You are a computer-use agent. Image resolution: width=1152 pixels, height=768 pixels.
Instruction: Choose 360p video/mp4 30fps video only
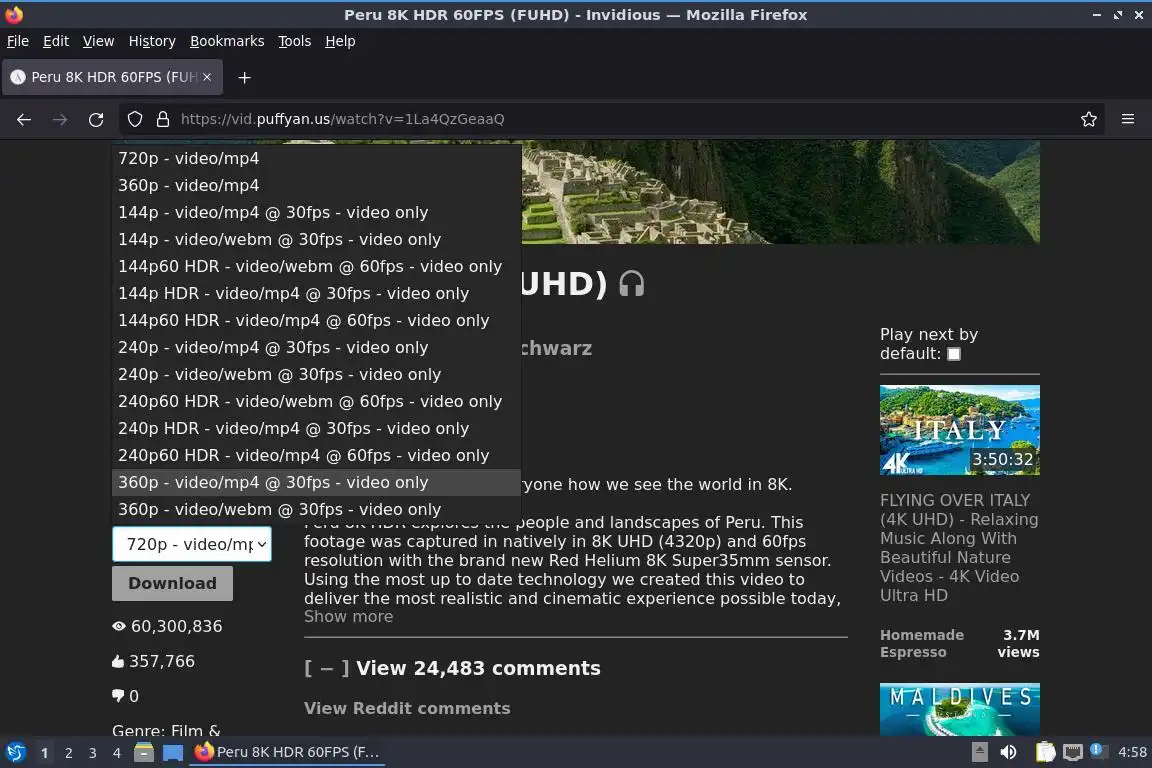pos(317,482)
